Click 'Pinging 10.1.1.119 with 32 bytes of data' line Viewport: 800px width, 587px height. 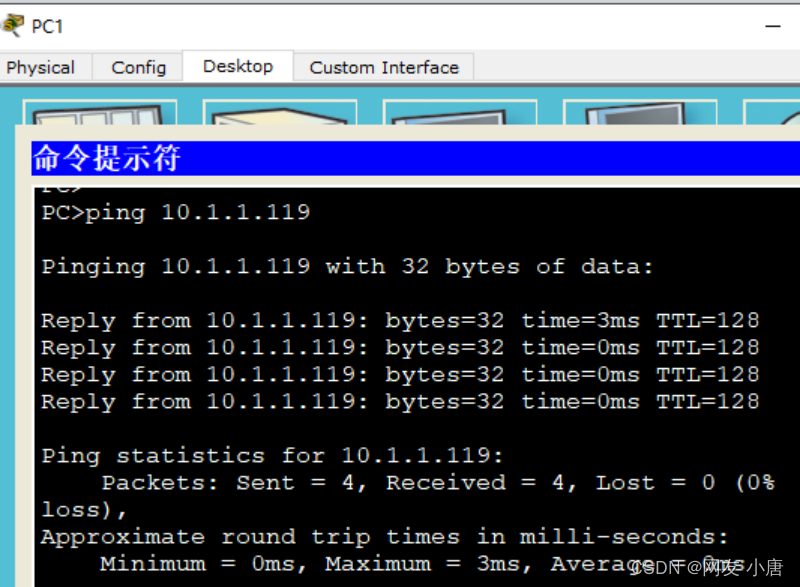[347, 266]
